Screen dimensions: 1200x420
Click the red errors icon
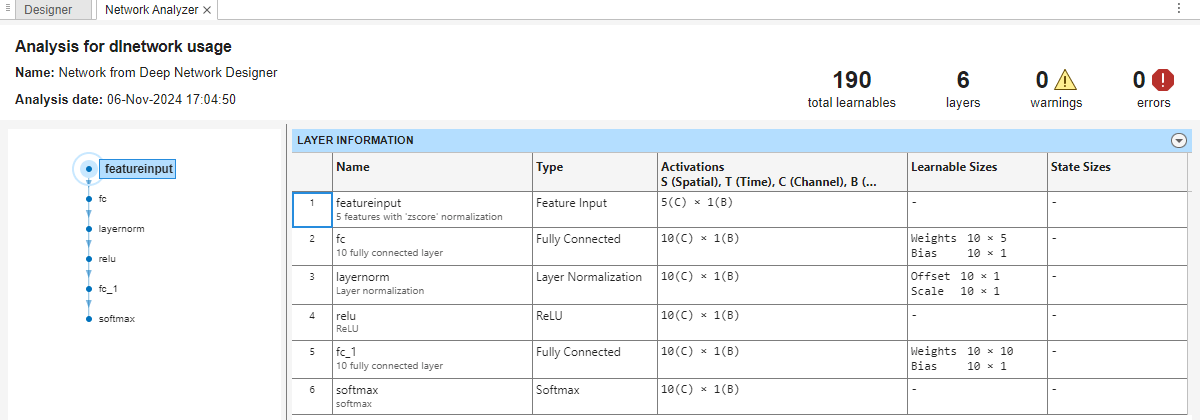(x=1162, y=80)
